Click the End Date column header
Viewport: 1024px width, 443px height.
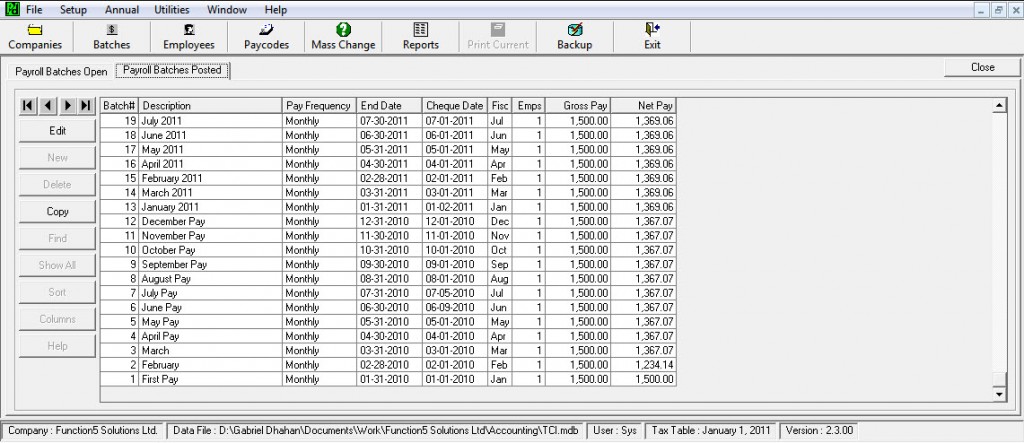coord(390,105)
